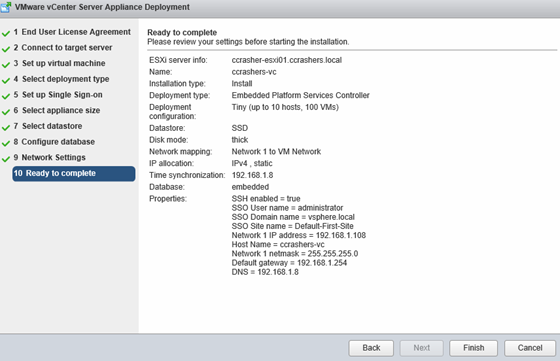
Task: Click the VMware vCenter title bar icon
Action: (x=6, y=7)
